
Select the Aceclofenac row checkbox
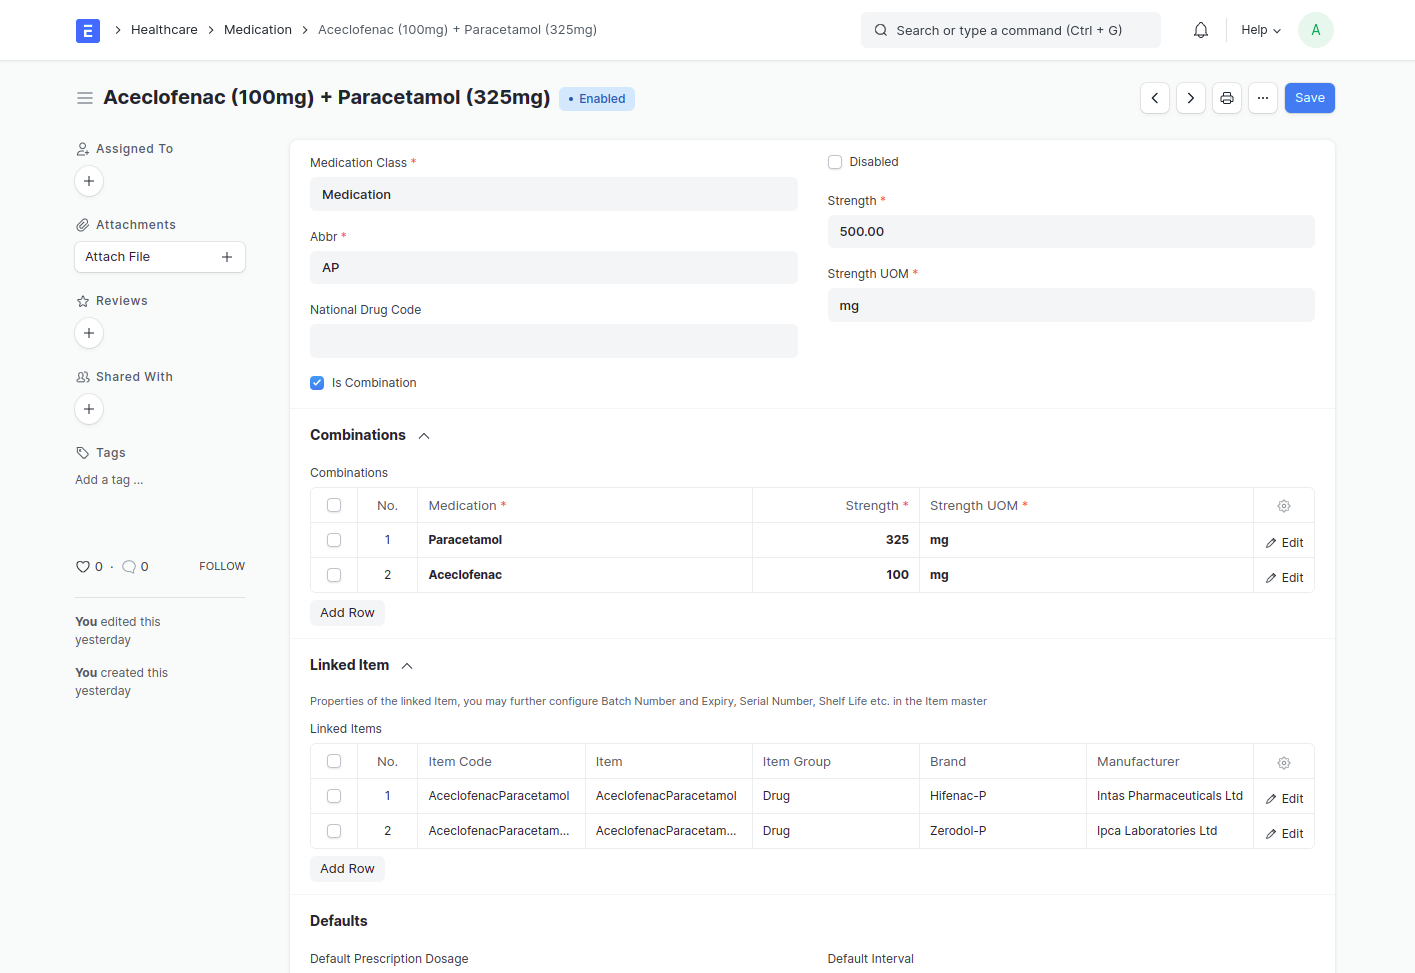(x=334, y=575)
